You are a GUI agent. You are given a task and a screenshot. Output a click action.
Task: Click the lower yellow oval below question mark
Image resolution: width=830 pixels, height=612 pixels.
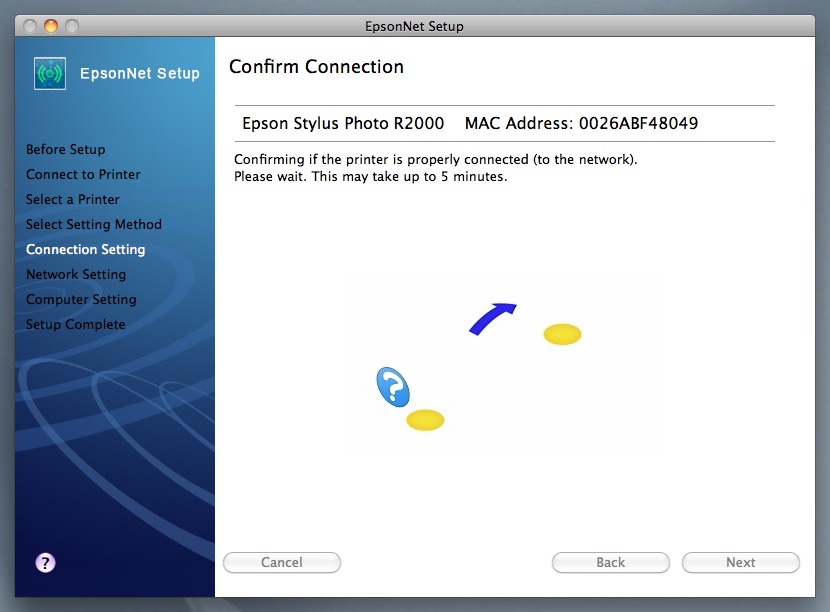coord(425,420)
